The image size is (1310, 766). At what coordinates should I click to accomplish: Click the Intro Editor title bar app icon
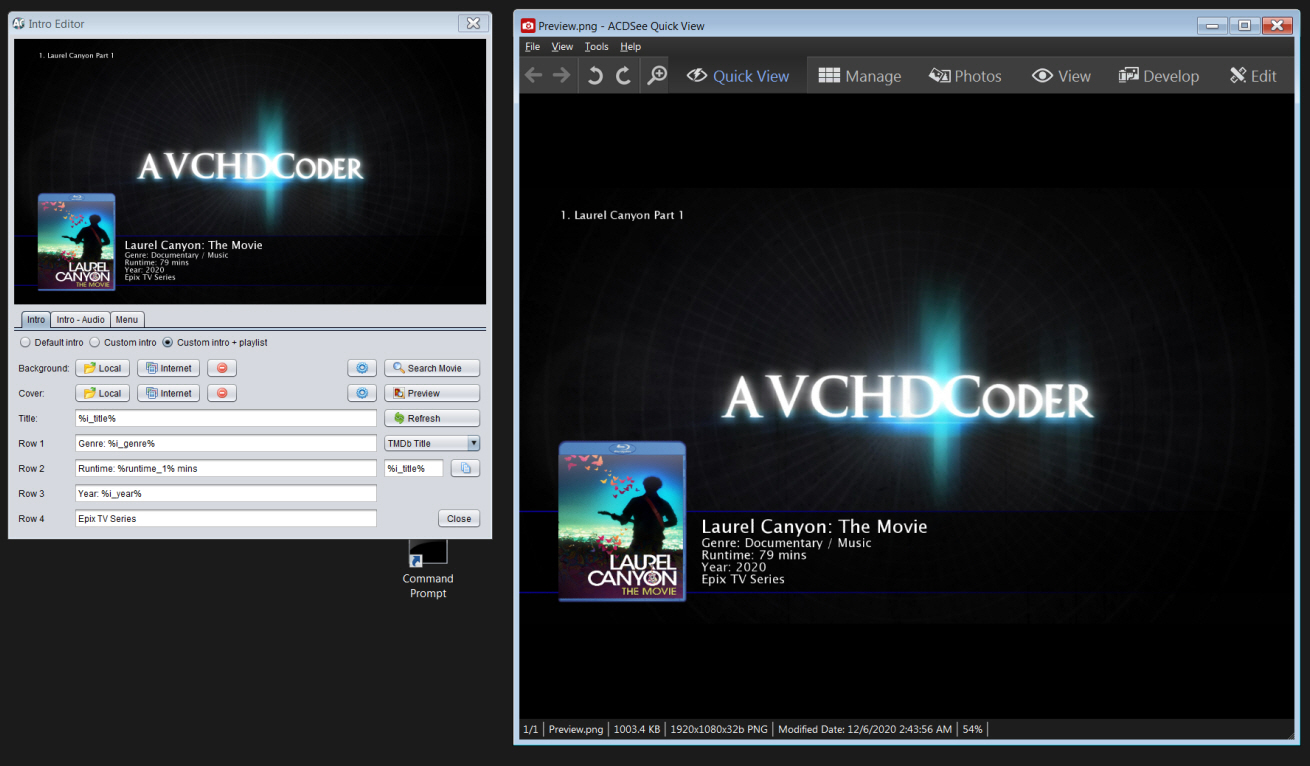pos(18,23)
